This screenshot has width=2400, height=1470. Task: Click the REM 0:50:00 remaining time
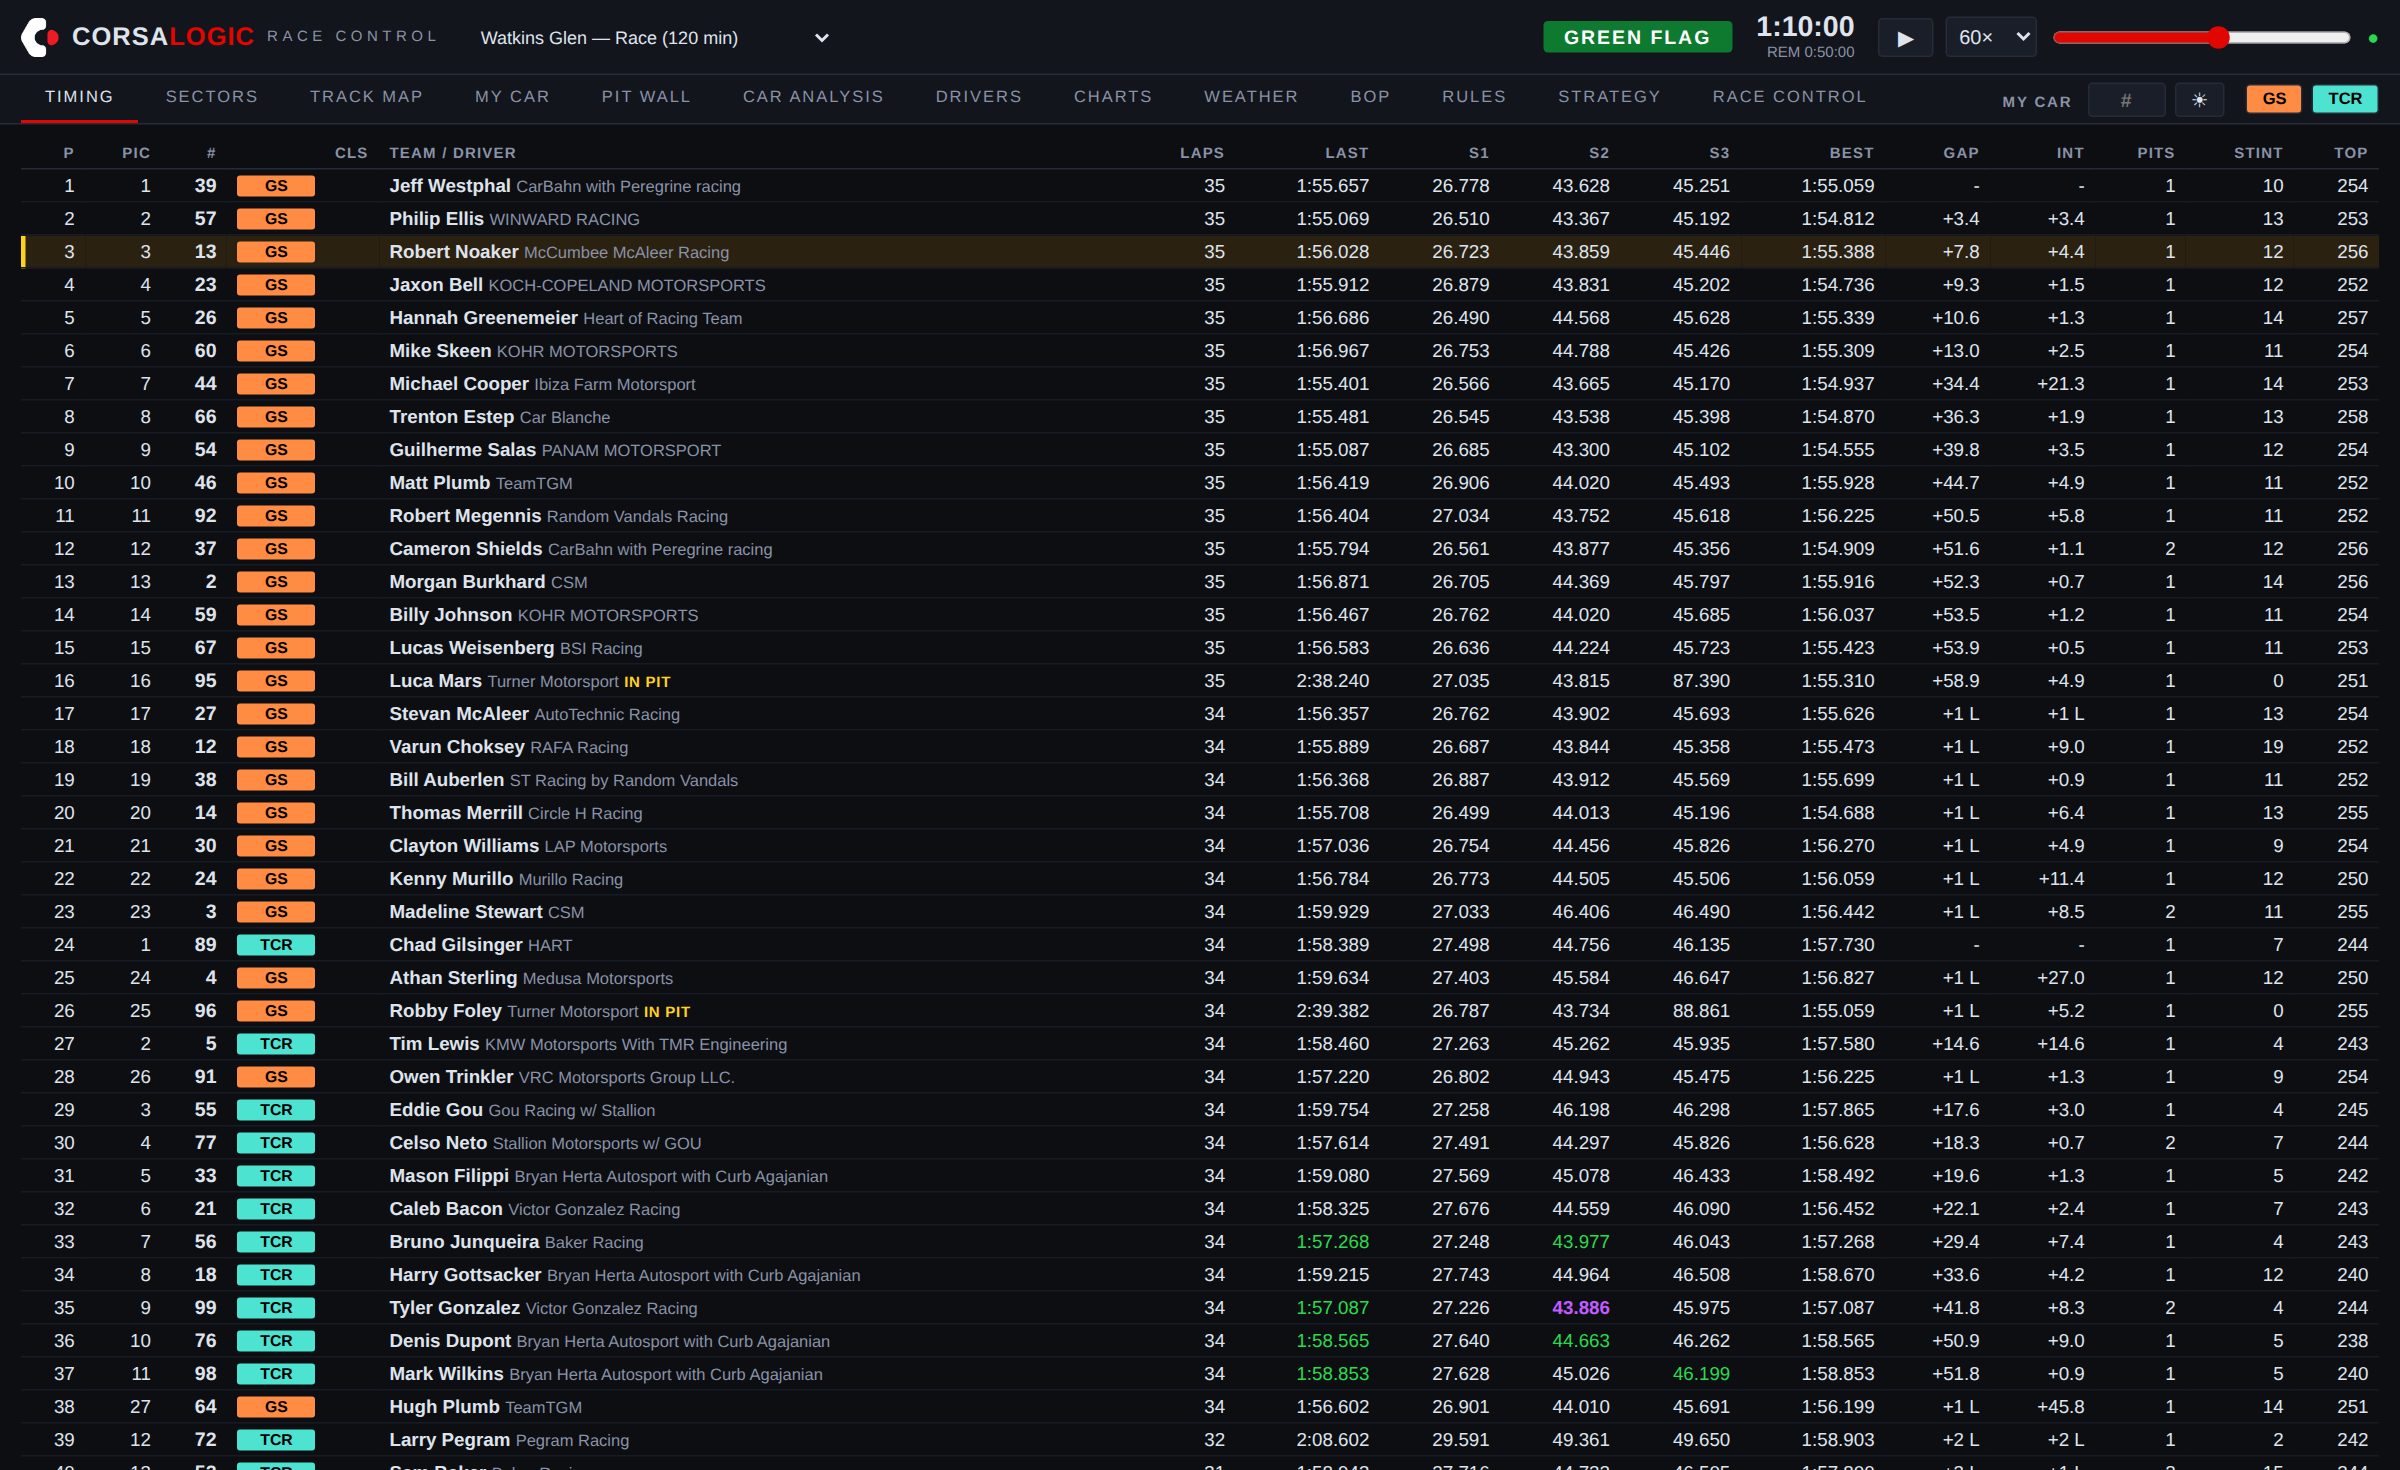1810,52
